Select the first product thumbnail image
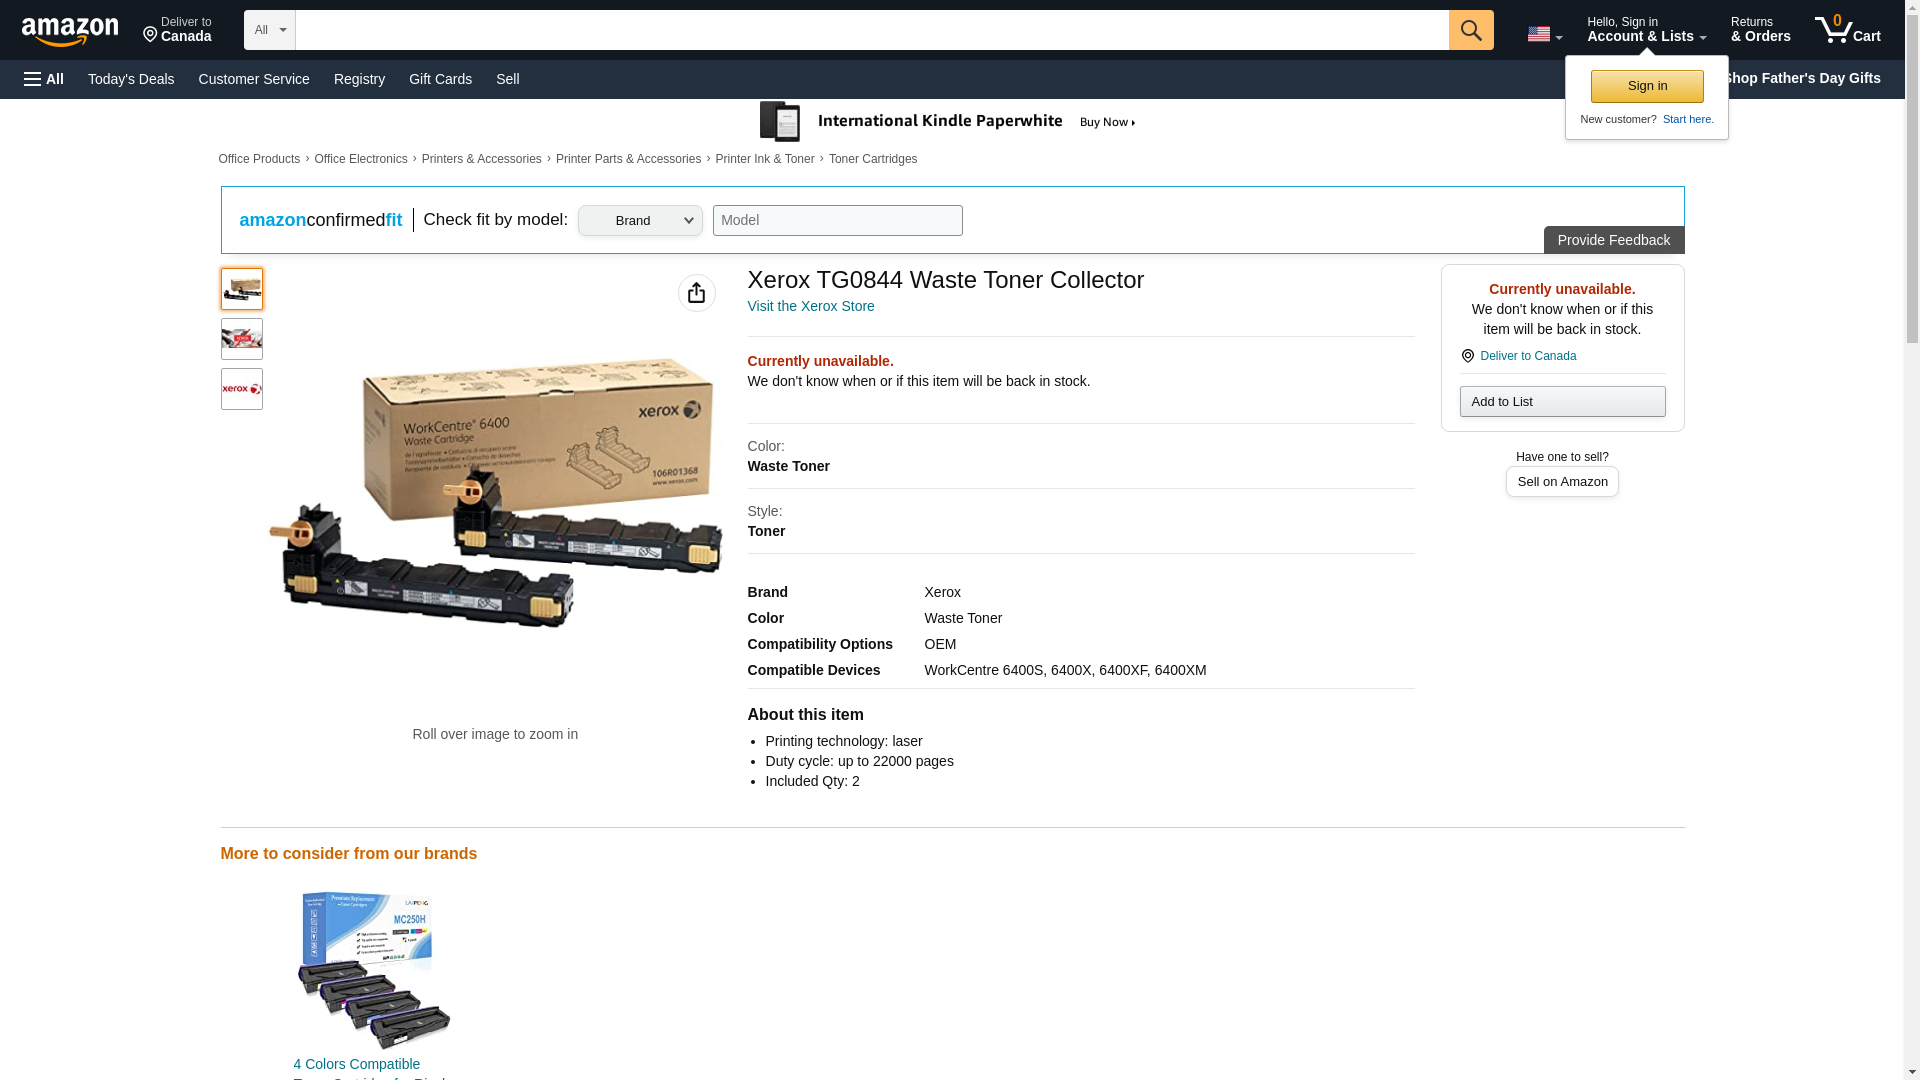 pyautogui.click(x=242, y=289)
